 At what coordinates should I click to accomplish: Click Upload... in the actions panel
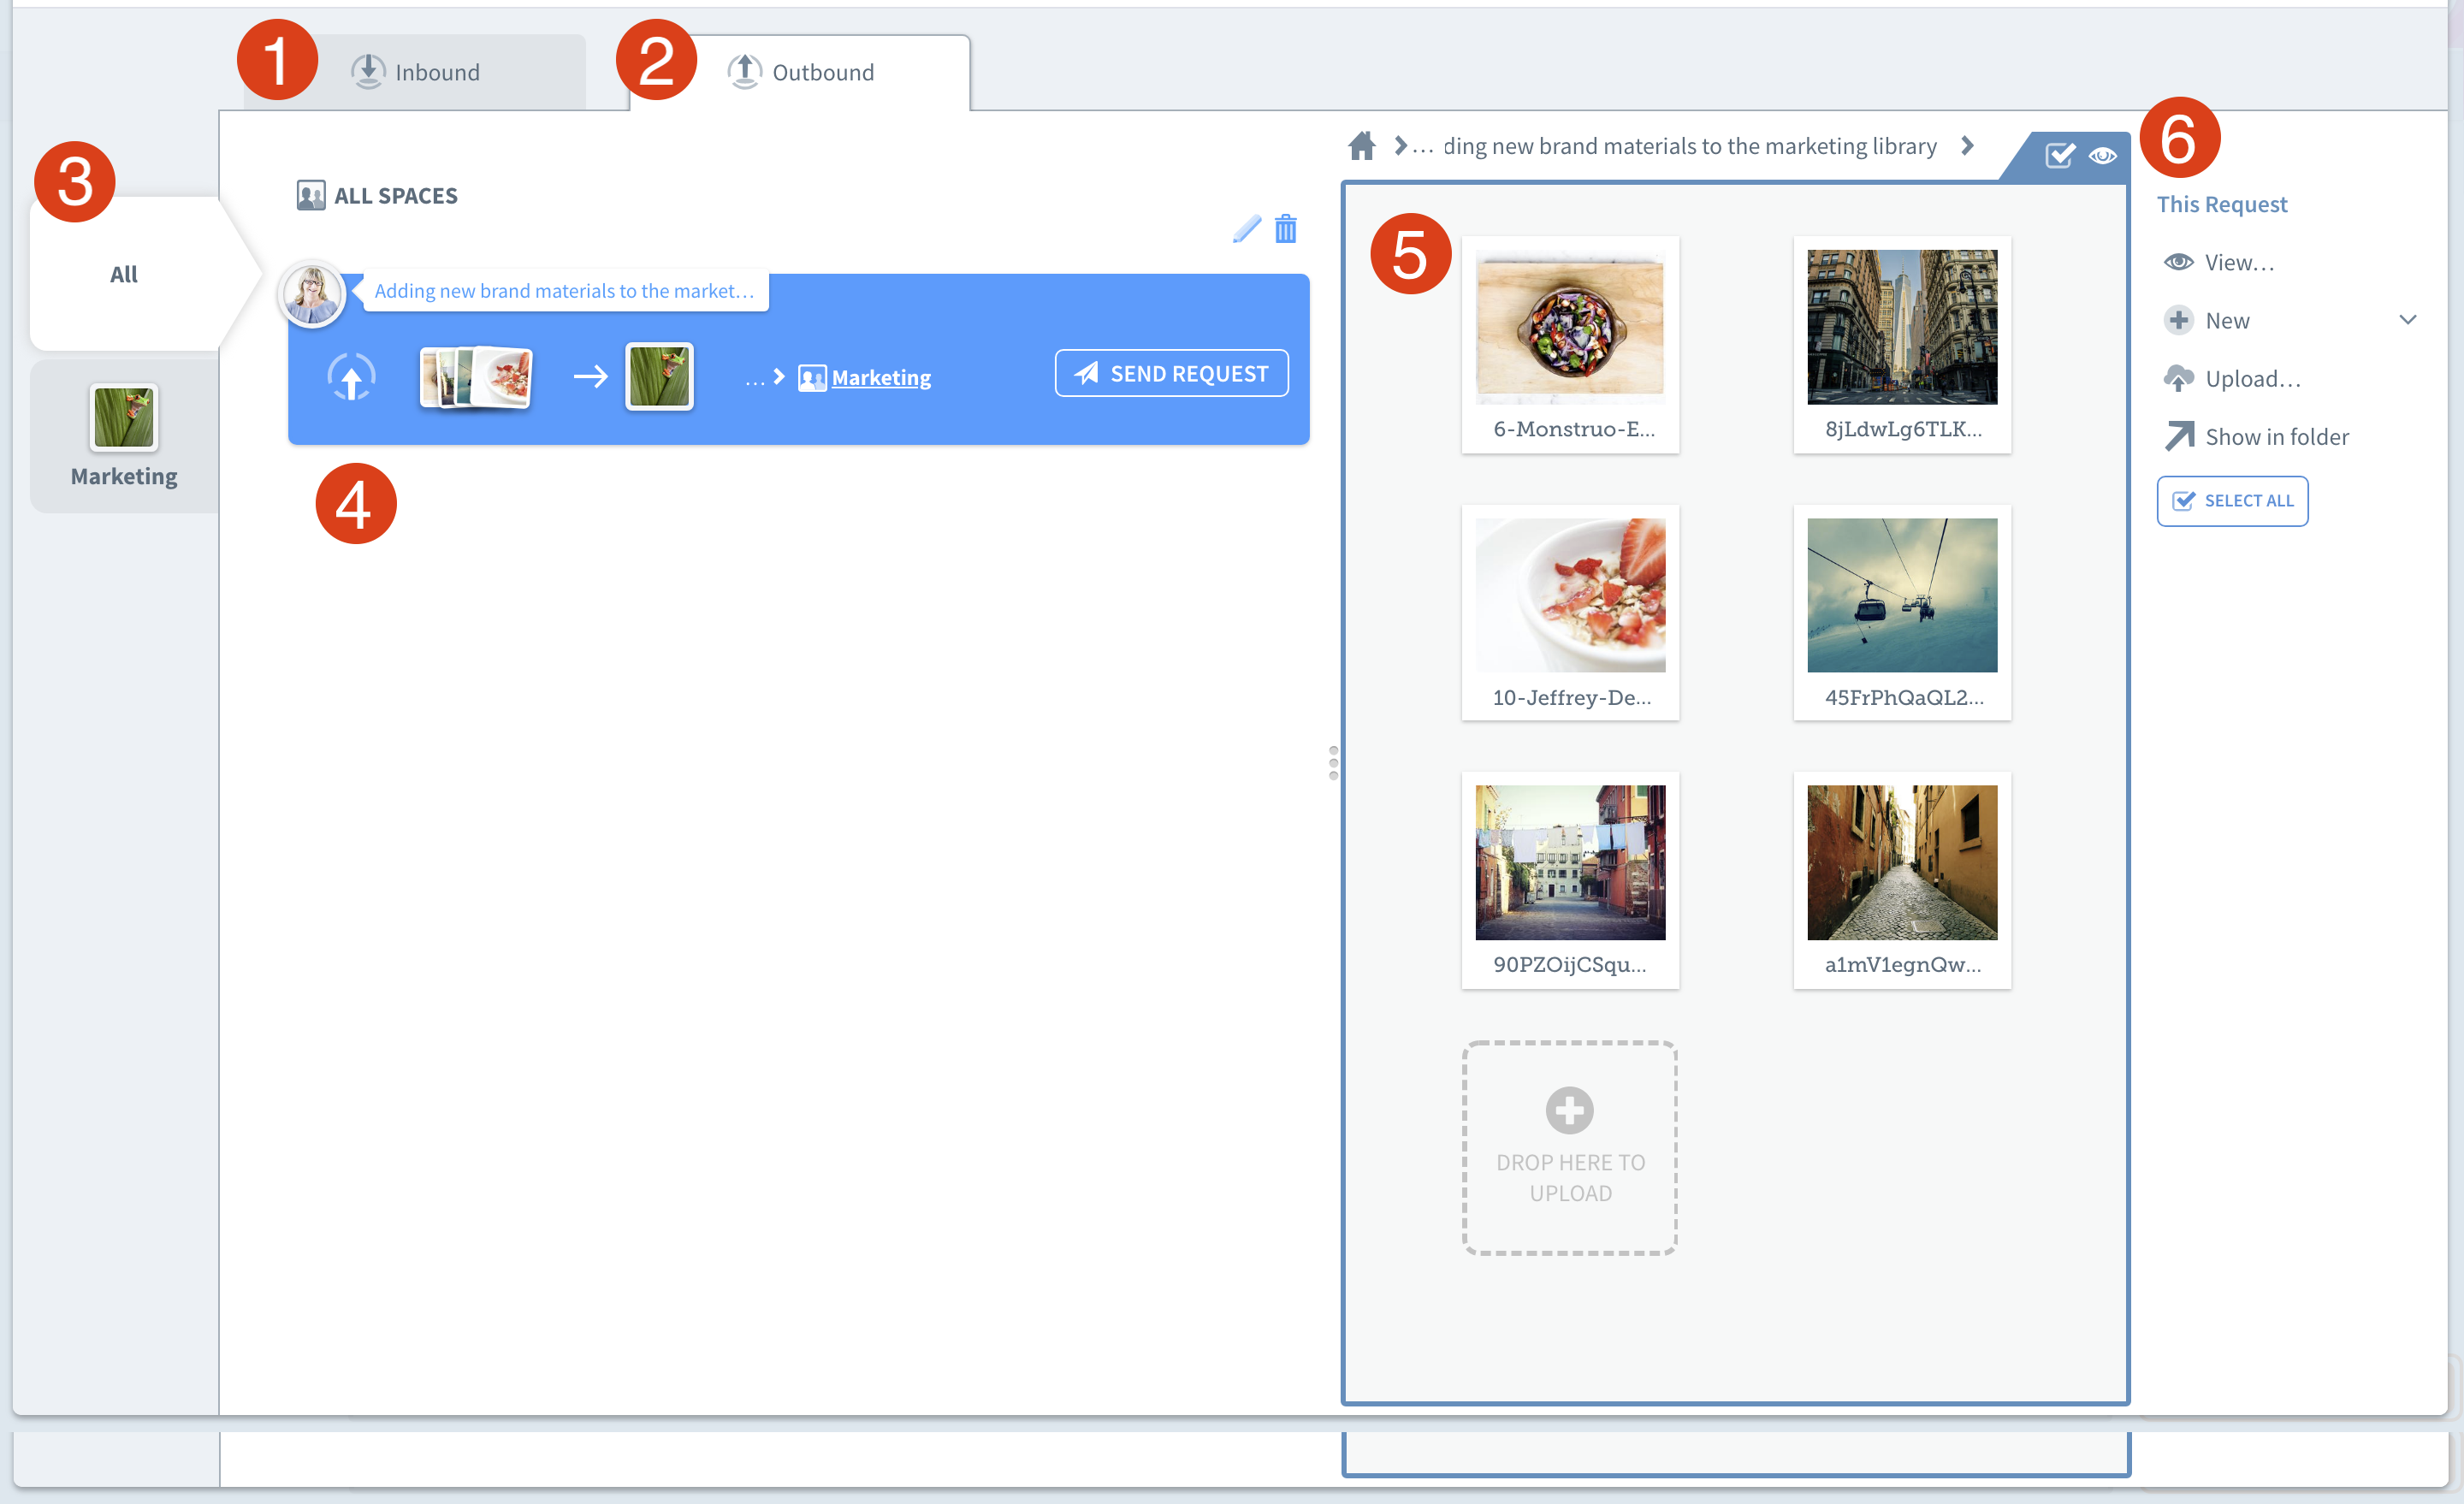coord(2232,379)
